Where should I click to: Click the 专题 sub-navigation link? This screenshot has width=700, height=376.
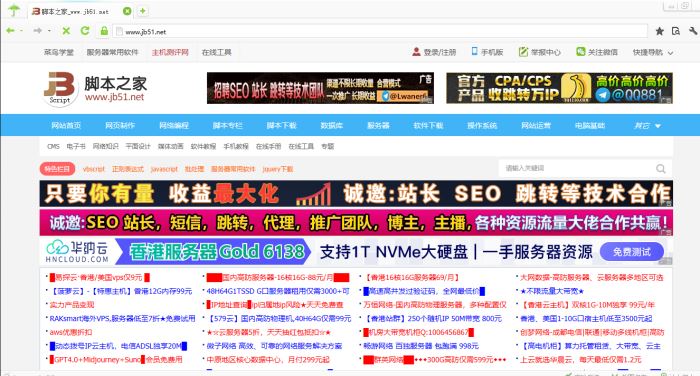click(328, 146)
